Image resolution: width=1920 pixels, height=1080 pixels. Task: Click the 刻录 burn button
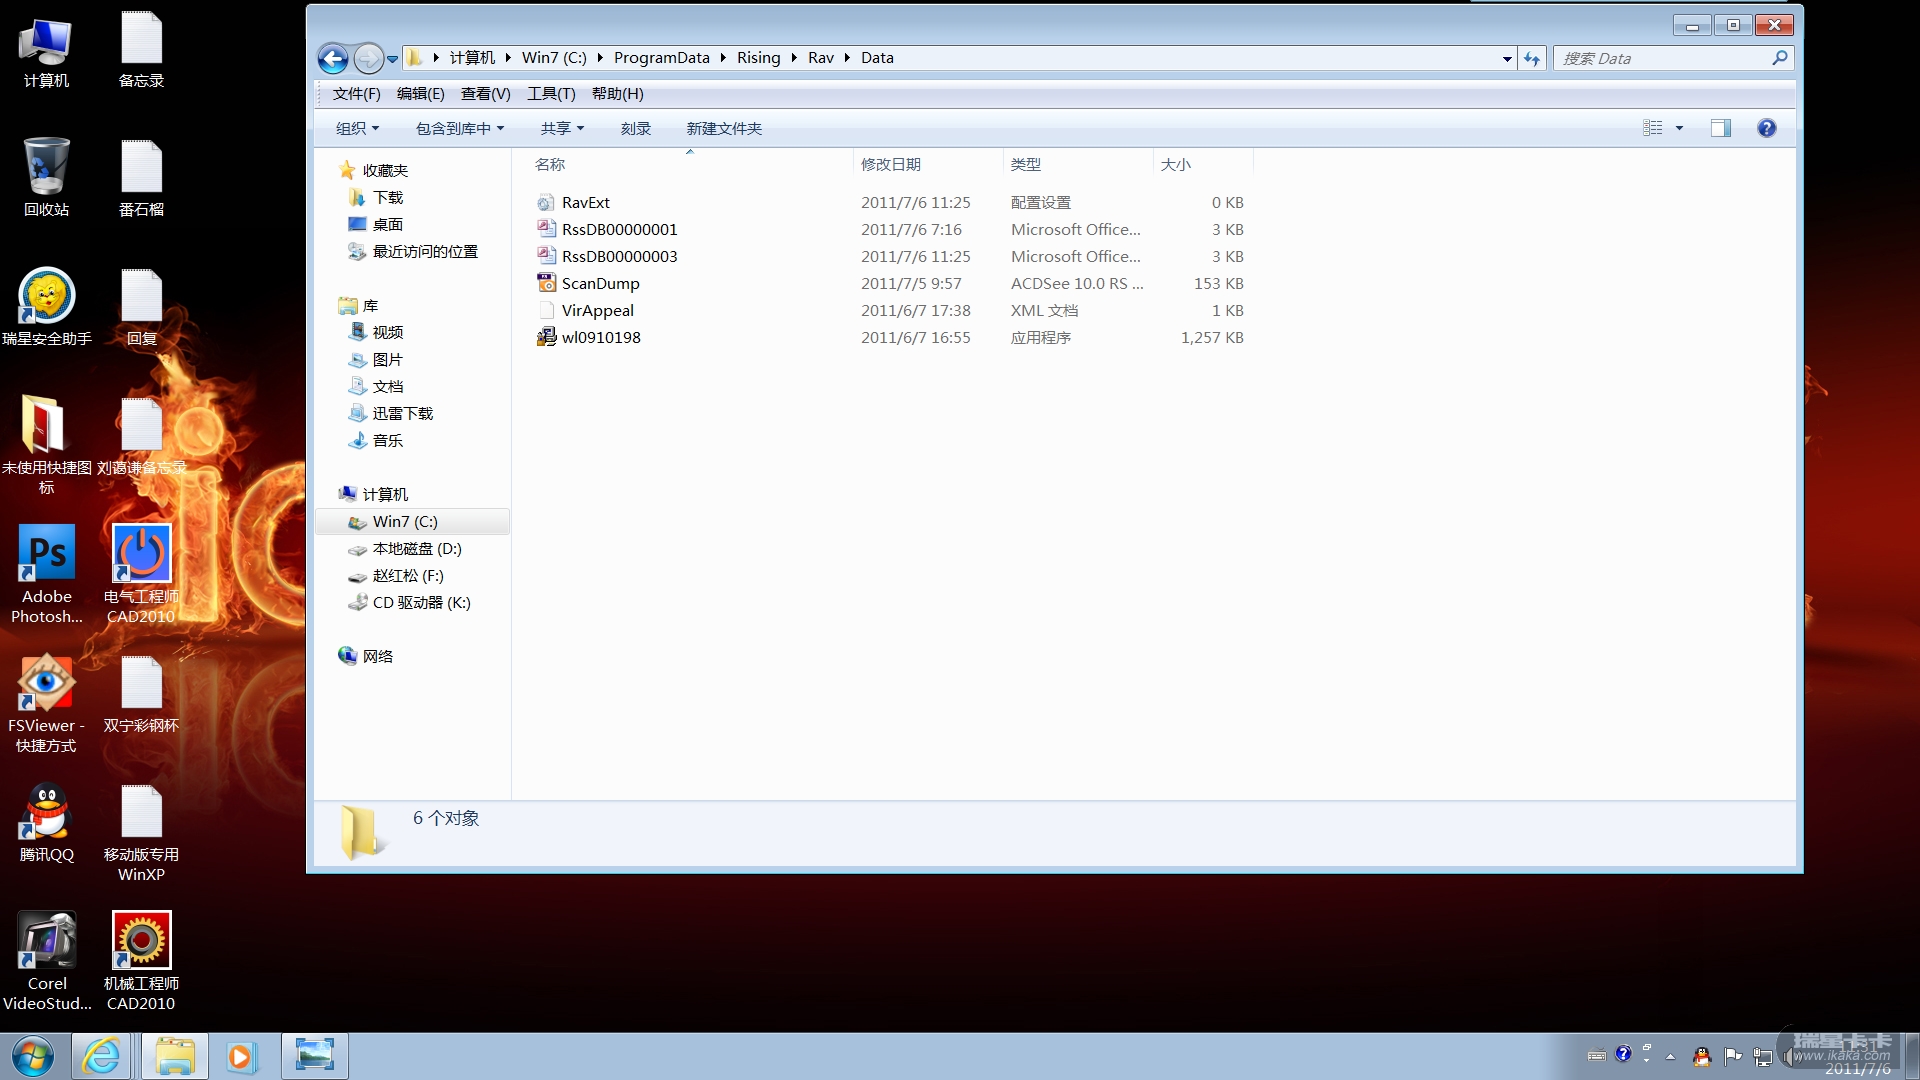point(635,128)
